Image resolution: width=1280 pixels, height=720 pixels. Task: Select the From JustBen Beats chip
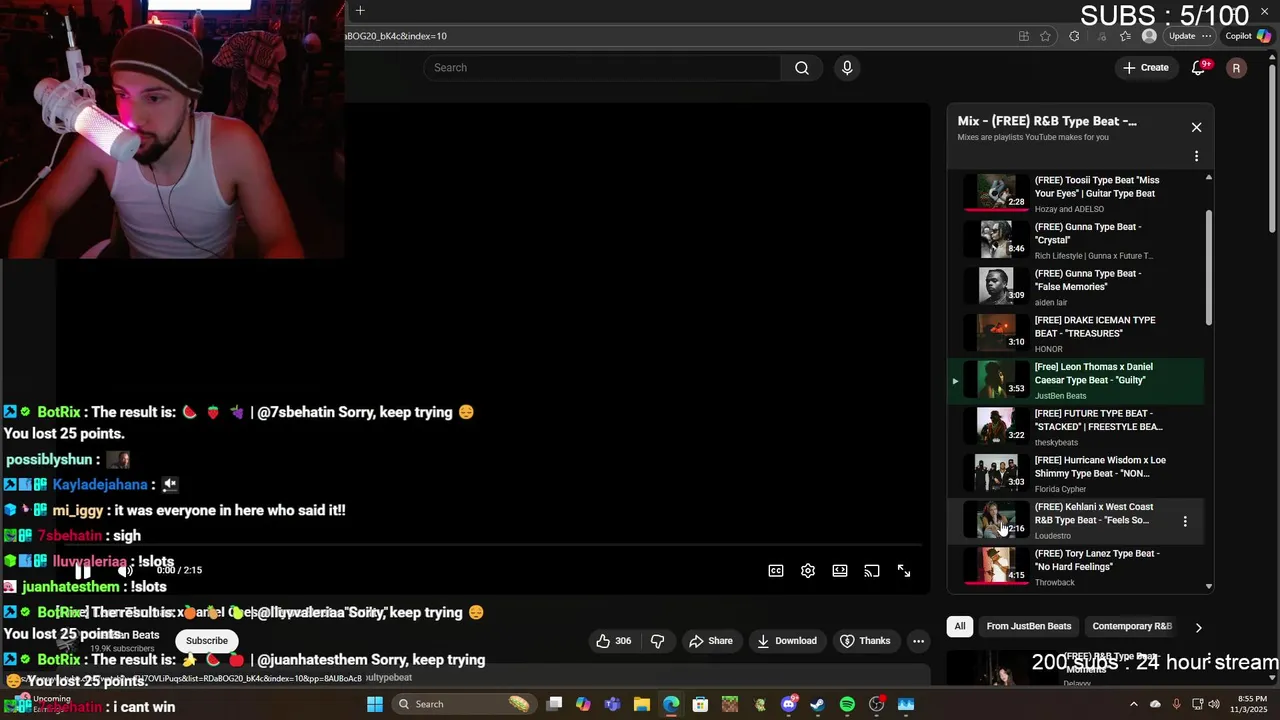click(1029, 626)
